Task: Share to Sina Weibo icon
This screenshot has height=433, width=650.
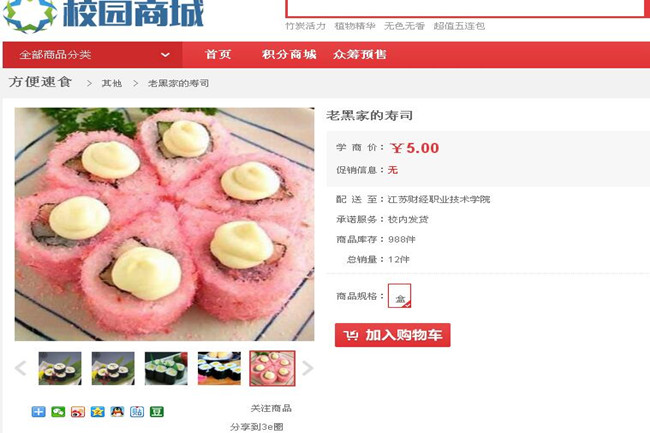Action: tap(78, 411)
